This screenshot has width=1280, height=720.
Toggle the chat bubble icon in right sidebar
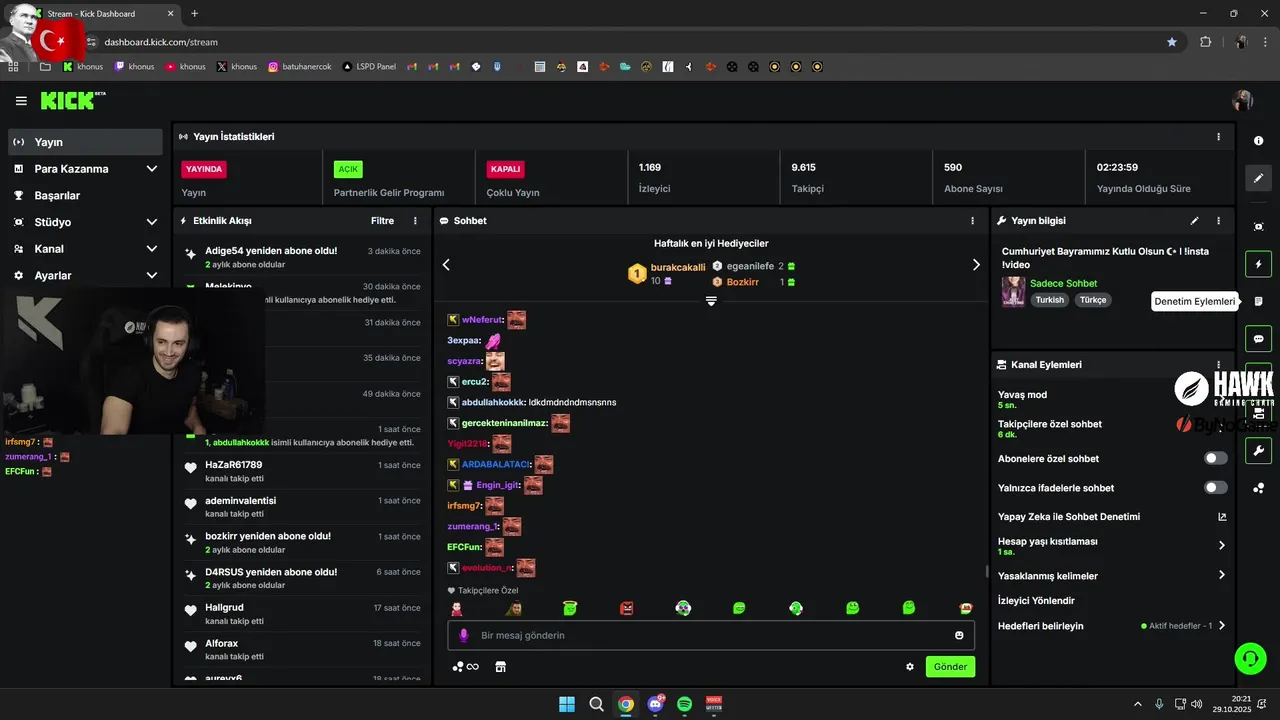click(x=1259, y=339)
